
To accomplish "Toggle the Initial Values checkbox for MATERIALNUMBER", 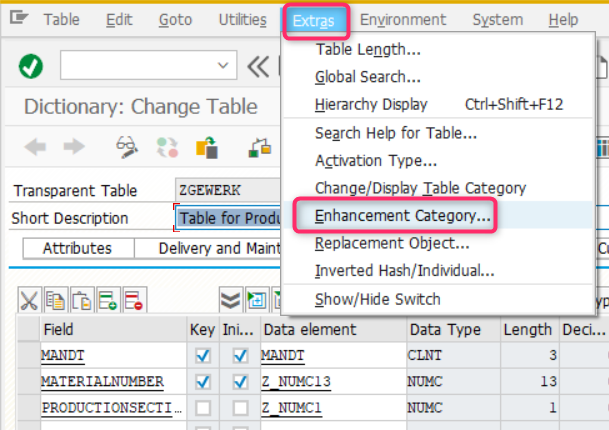I will click(240, 381).
